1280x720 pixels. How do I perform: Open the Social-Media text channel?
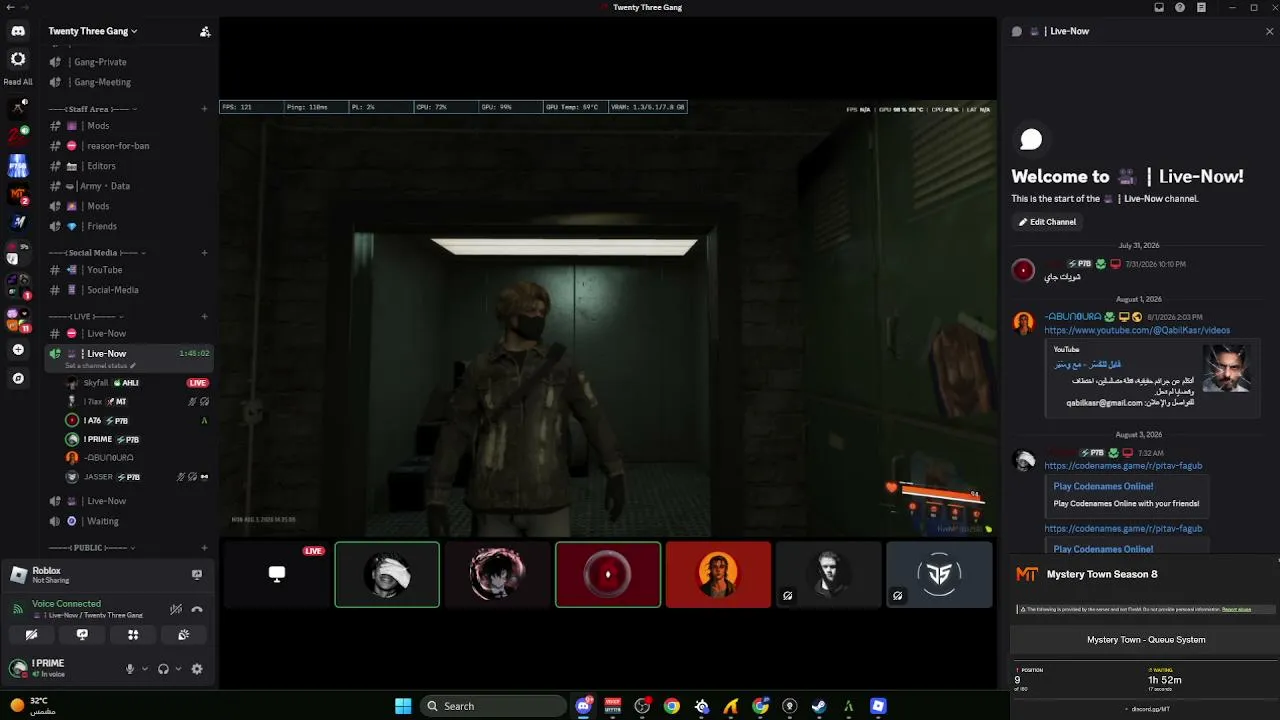click(x=130, y=290)
